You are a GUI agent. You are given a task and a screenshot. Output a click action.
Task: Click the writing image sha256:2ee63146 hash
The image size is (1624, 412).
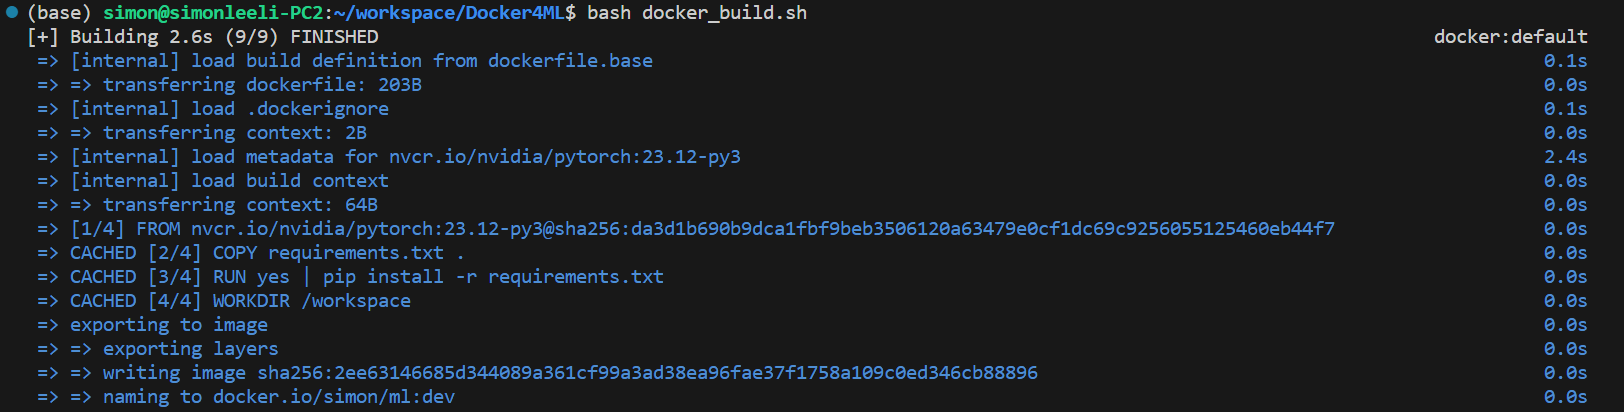coord(647,373)
